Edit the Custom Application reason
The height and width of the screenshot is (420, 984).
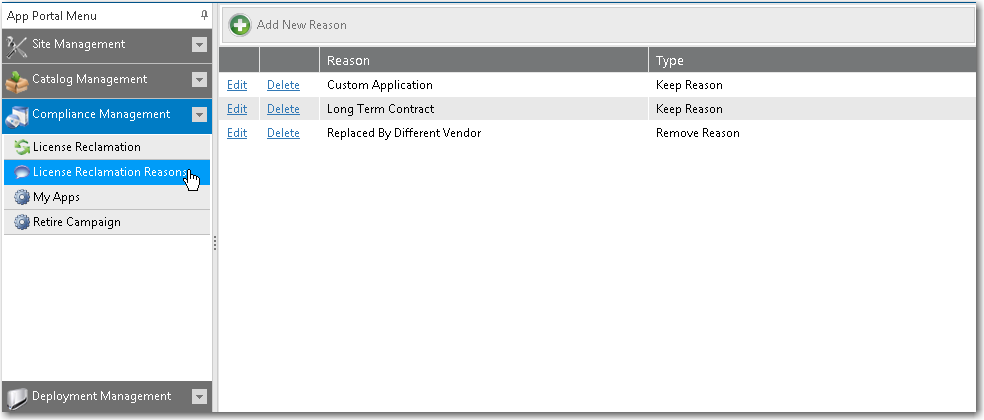pyautogui.click(x=237, y=85)
